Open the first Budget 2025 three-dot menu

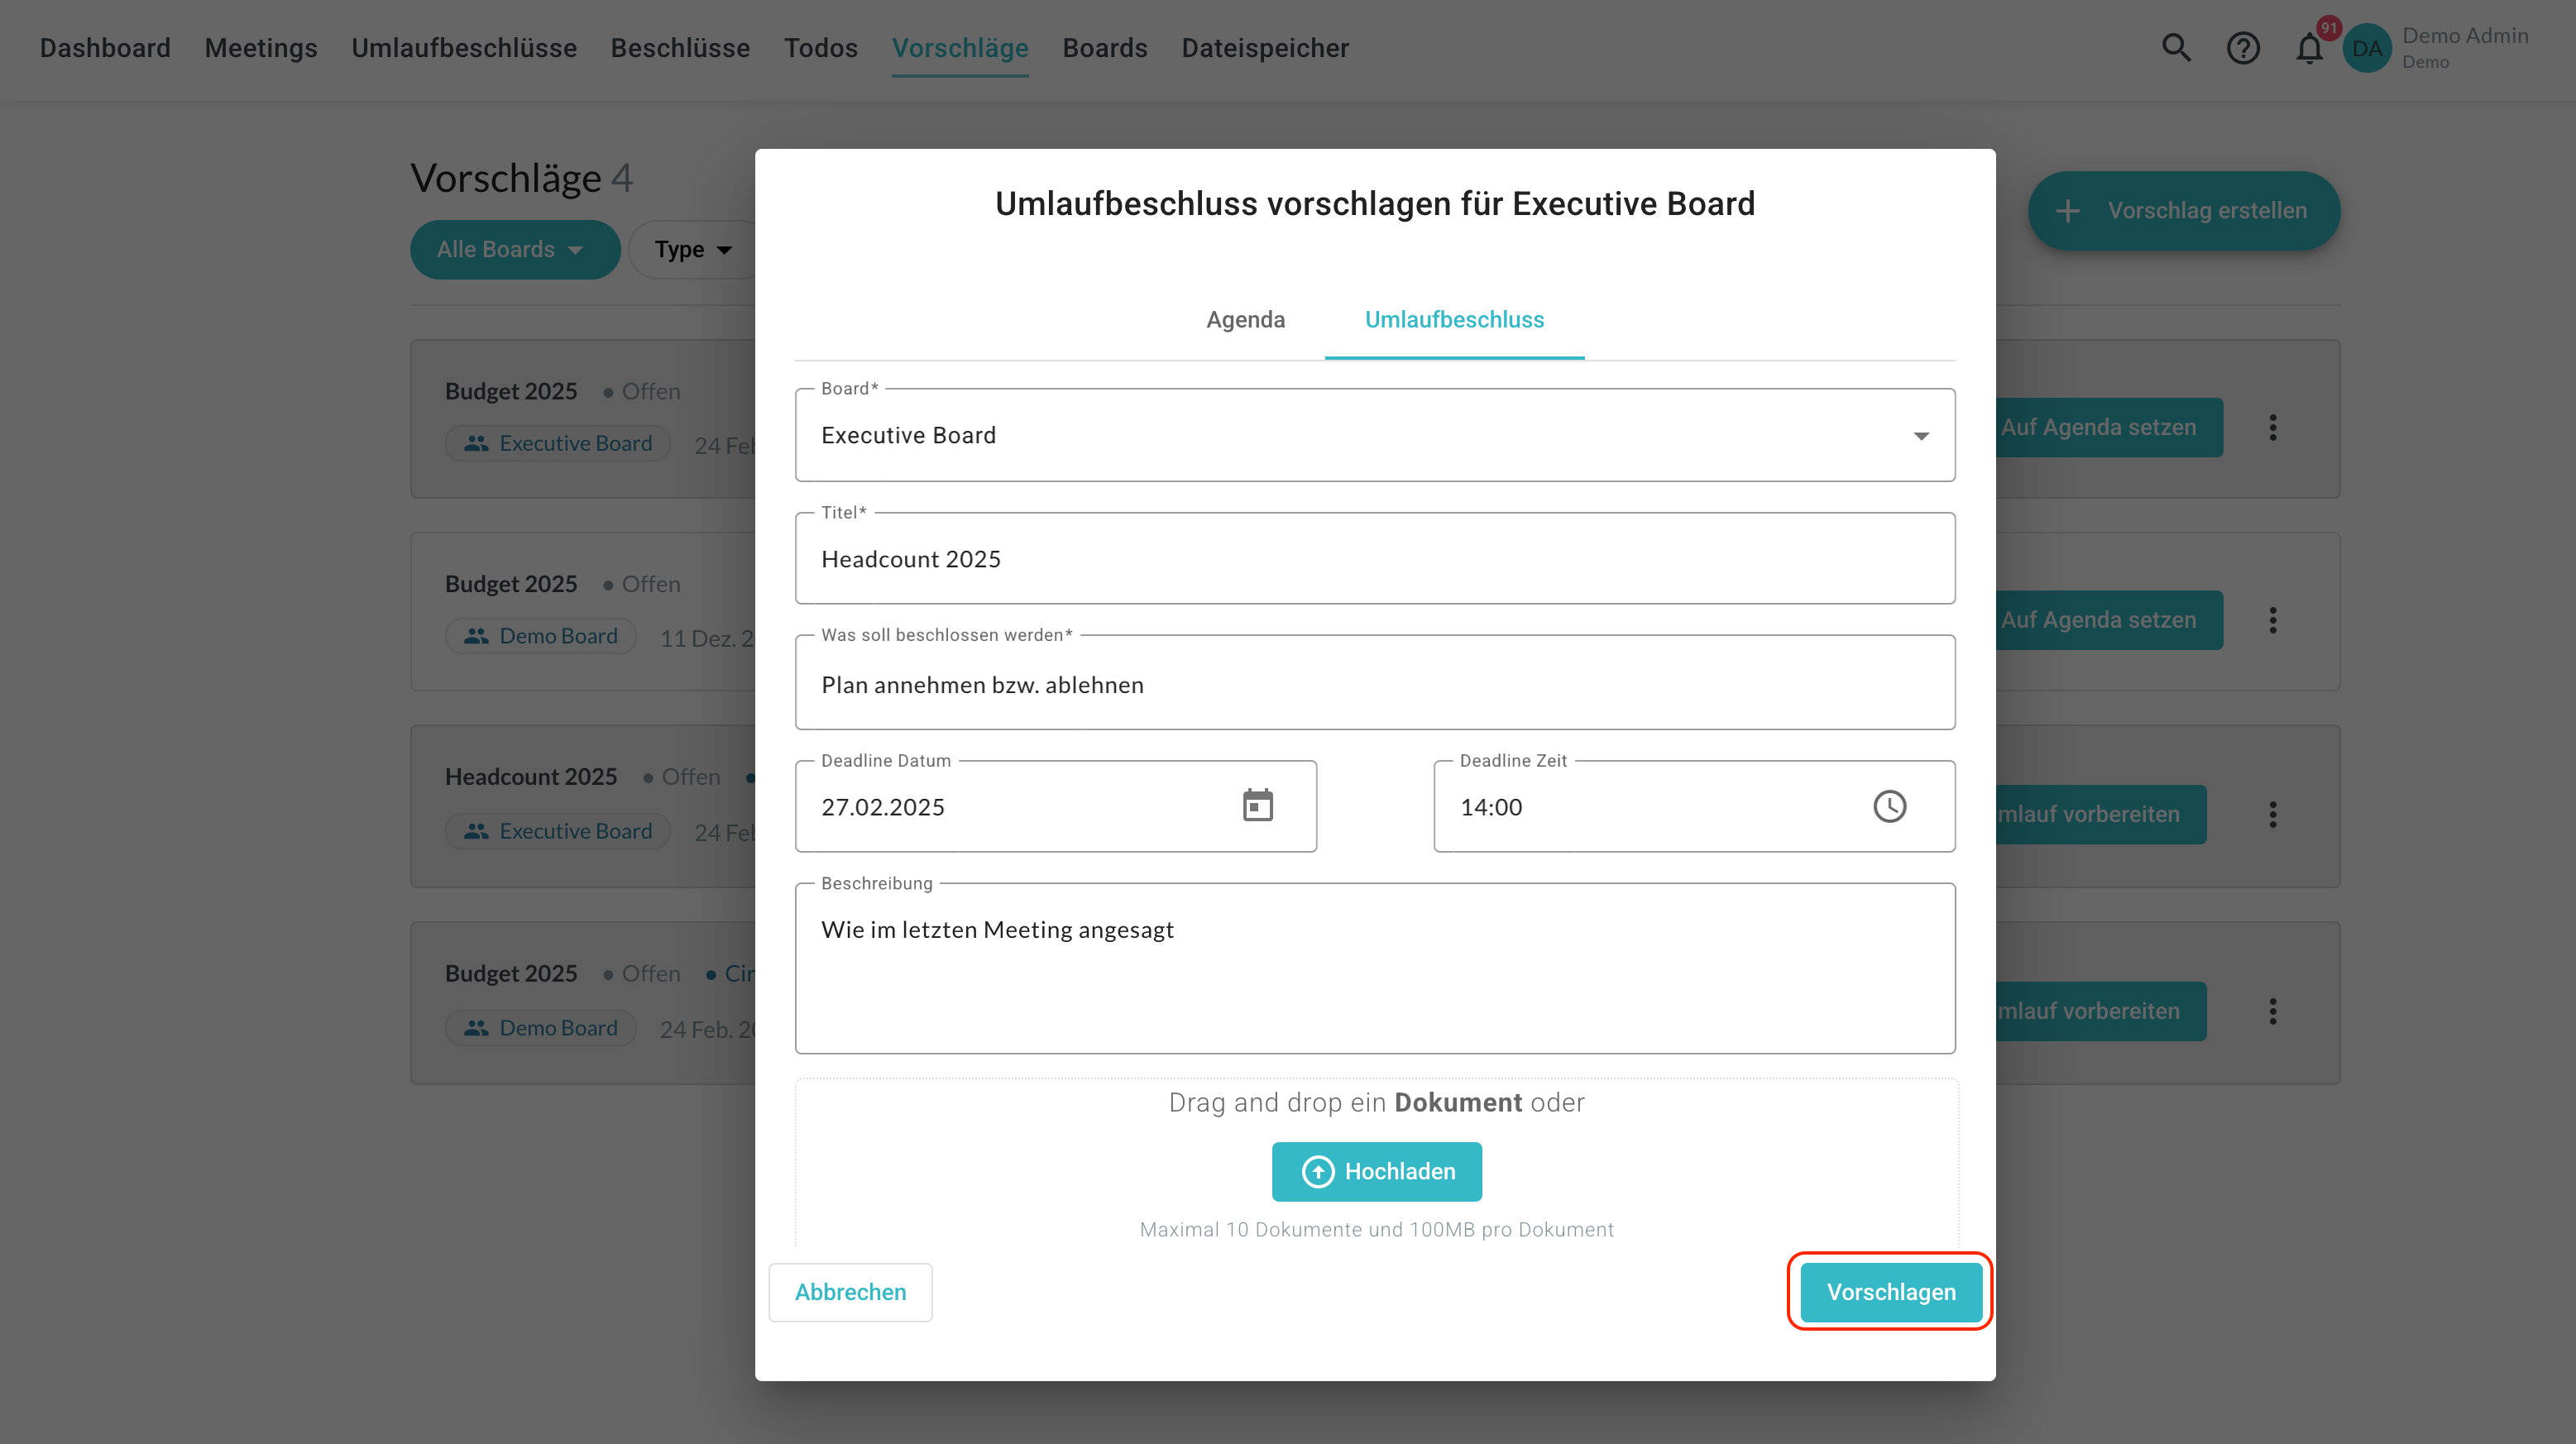click(2273, 428)
